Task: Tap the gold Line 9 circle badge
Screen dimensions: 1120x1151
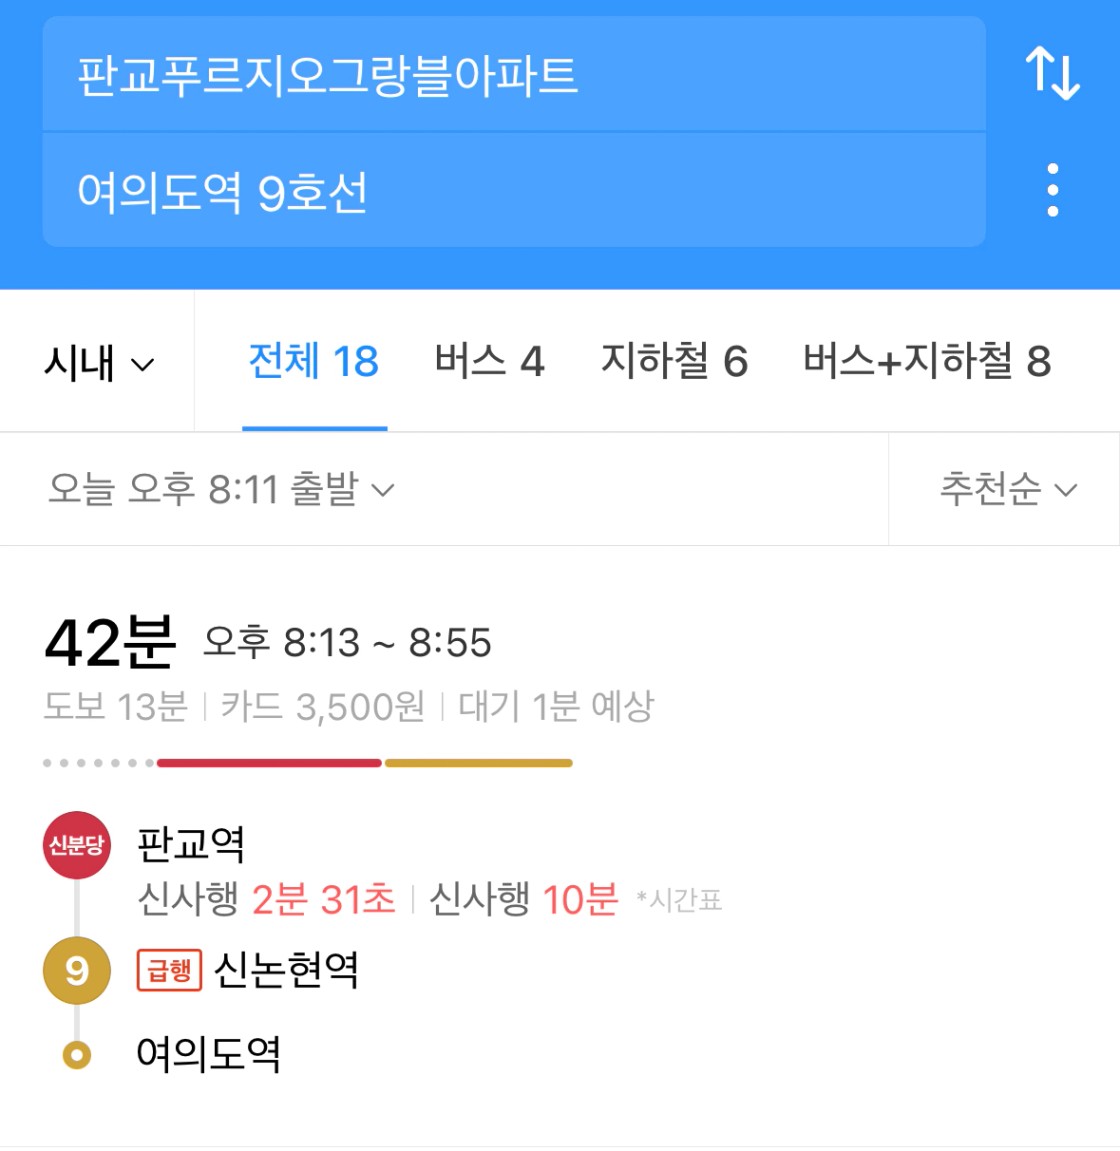Action: (77, 970)
